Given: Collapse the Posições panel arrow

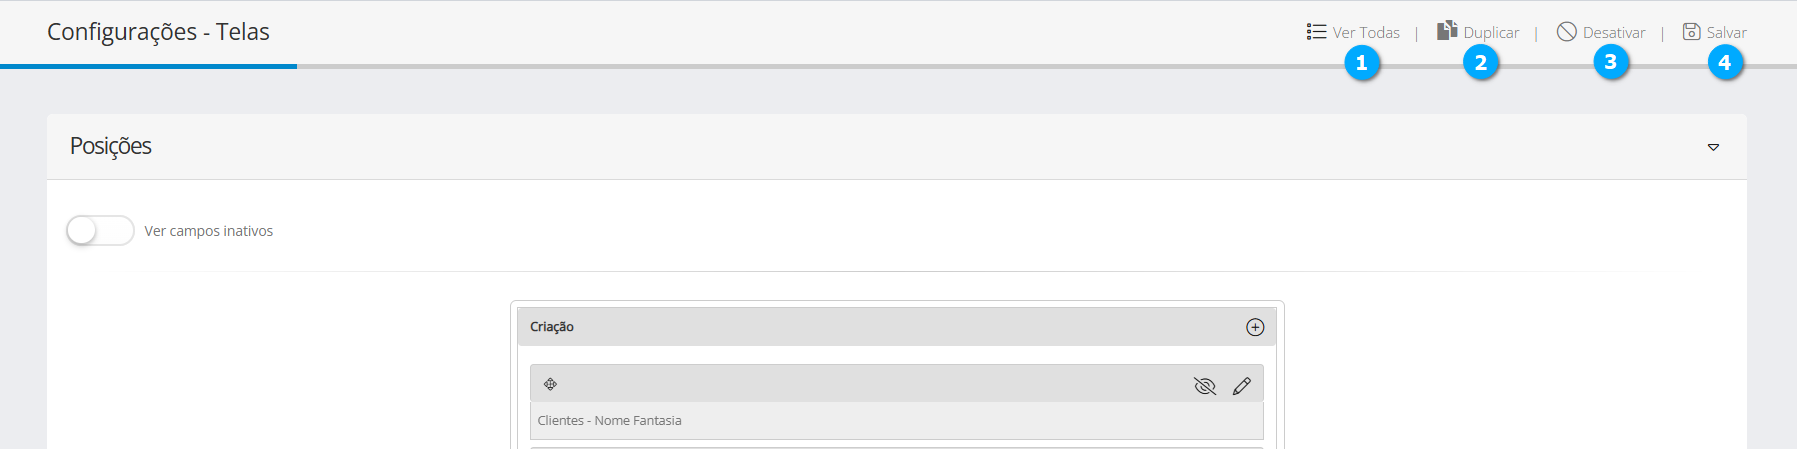Looking at the screenshot, I should (1713, 147).
